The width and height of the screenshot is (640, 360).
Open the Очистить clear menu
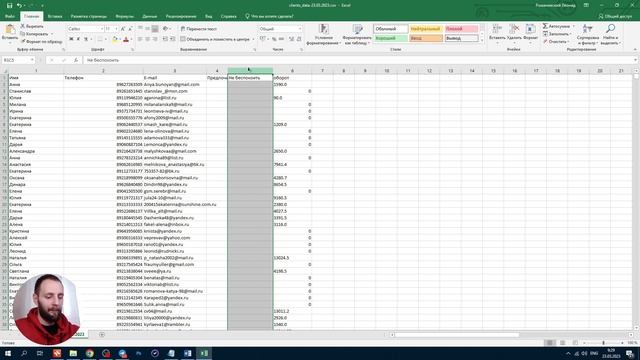[556, 42]
